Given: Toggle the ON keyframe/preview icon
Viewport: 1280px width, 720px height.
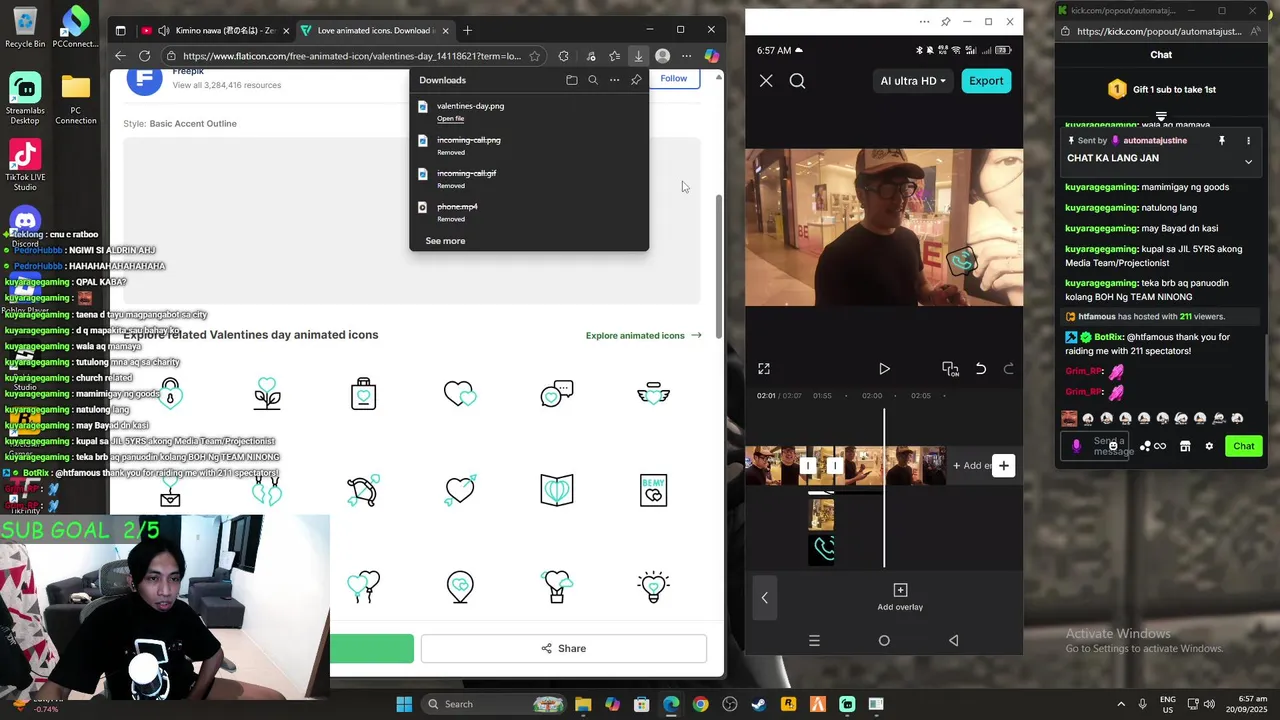Looking at the screenshot, I should 950,369.
